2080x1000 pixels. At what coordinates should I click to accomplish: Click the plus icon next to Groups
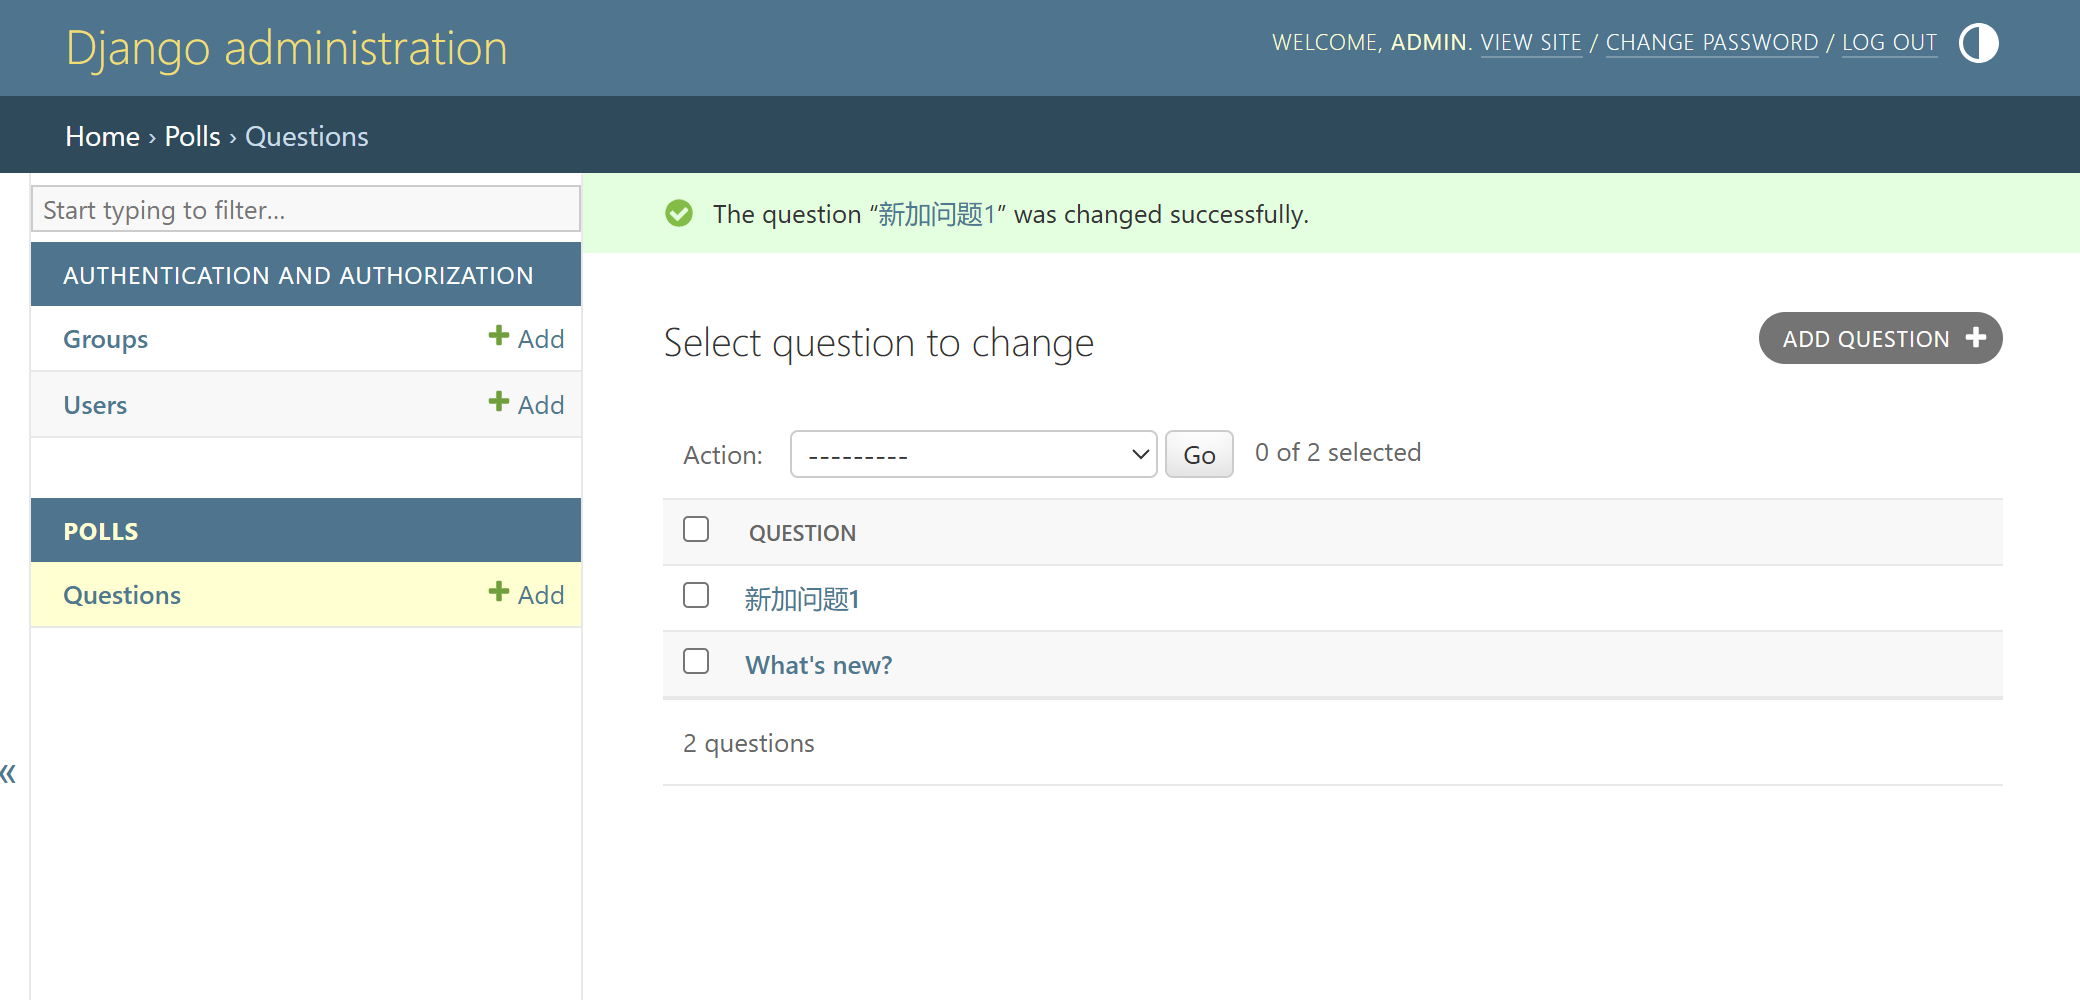click(498, 337)
